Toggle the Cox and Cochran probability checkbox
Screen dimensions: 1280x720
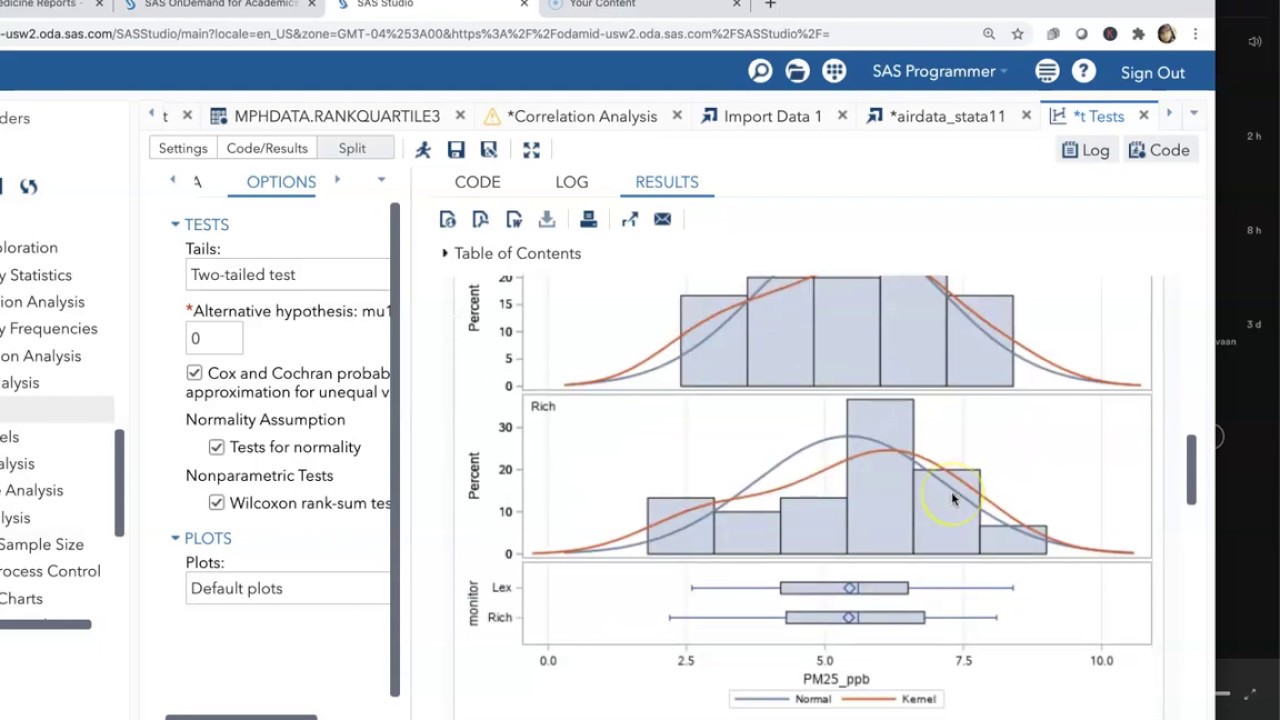[x=194, y=373]
